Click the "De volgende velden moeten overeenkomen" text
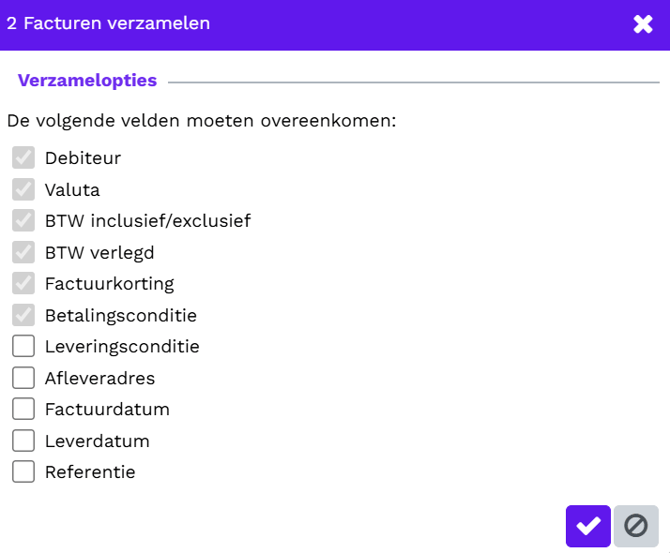 (x=201, y=121)
